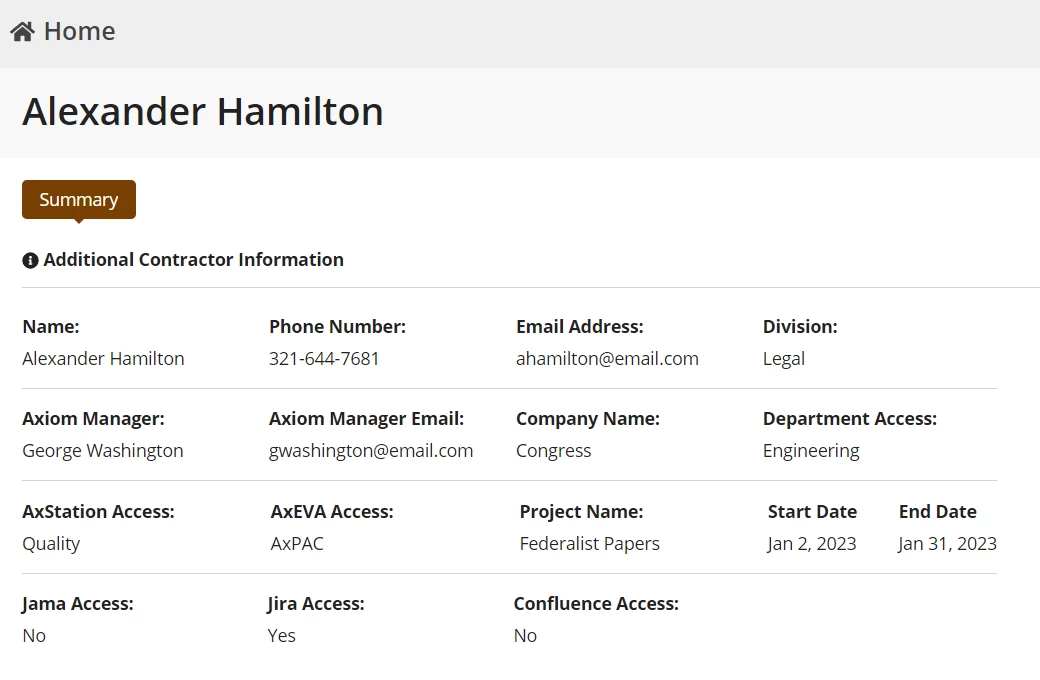This screenshot has width=1040, height=680.
Task: Click the End Date label
Action: 937,511
